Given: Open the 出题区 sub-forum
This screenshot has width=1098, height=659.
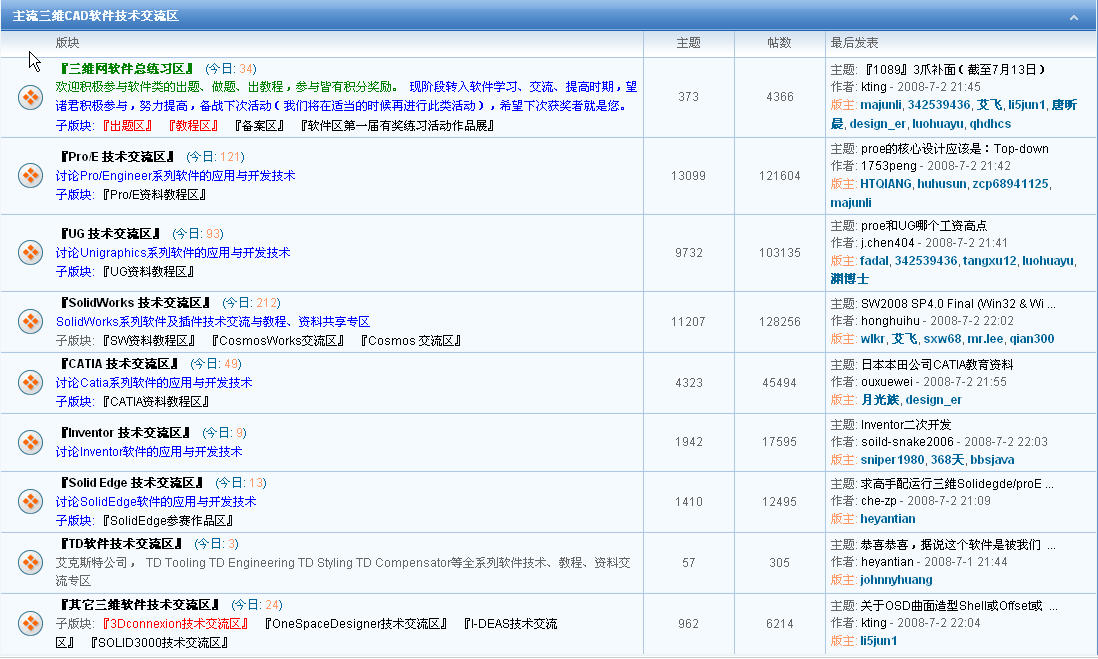Looking at the screenshot, I should pos(127,125).
